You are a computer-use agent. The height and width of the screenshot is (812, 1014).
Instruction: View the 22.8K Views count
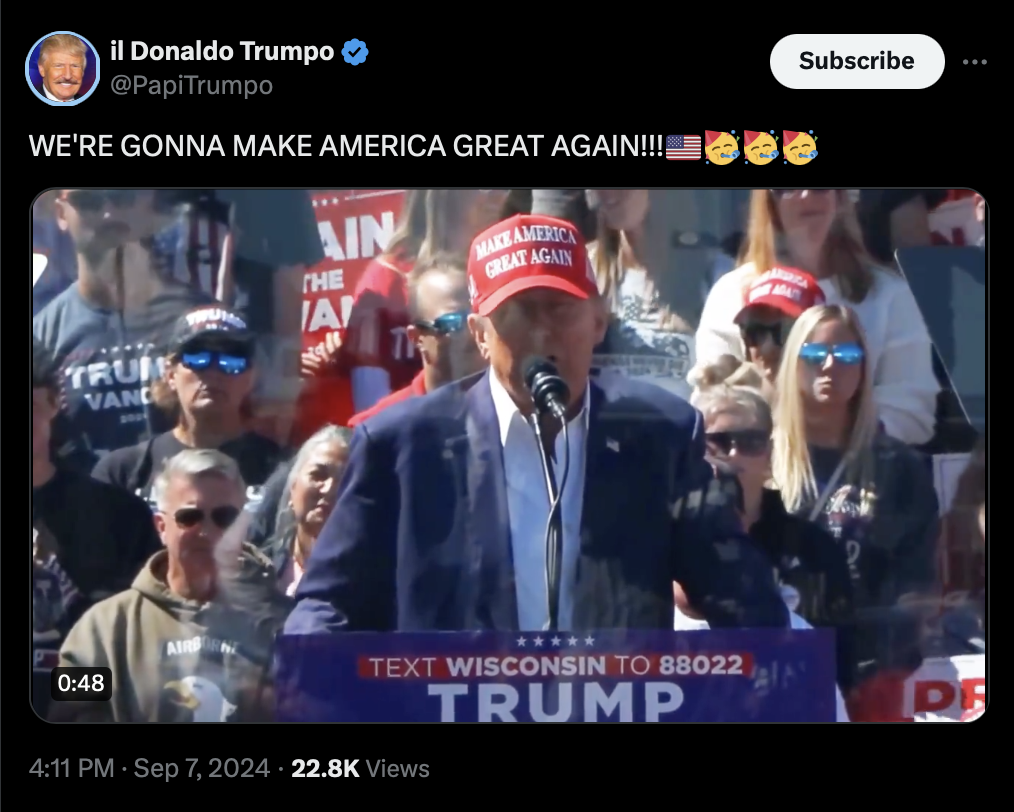coord(360,768)
